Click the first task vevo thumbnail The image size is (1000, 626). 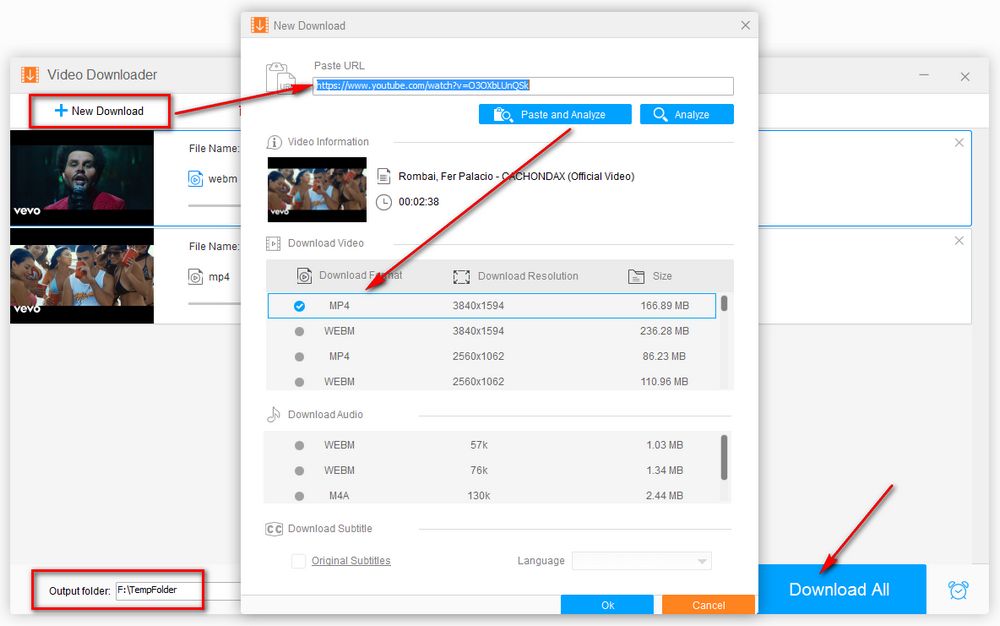point(82,178)
